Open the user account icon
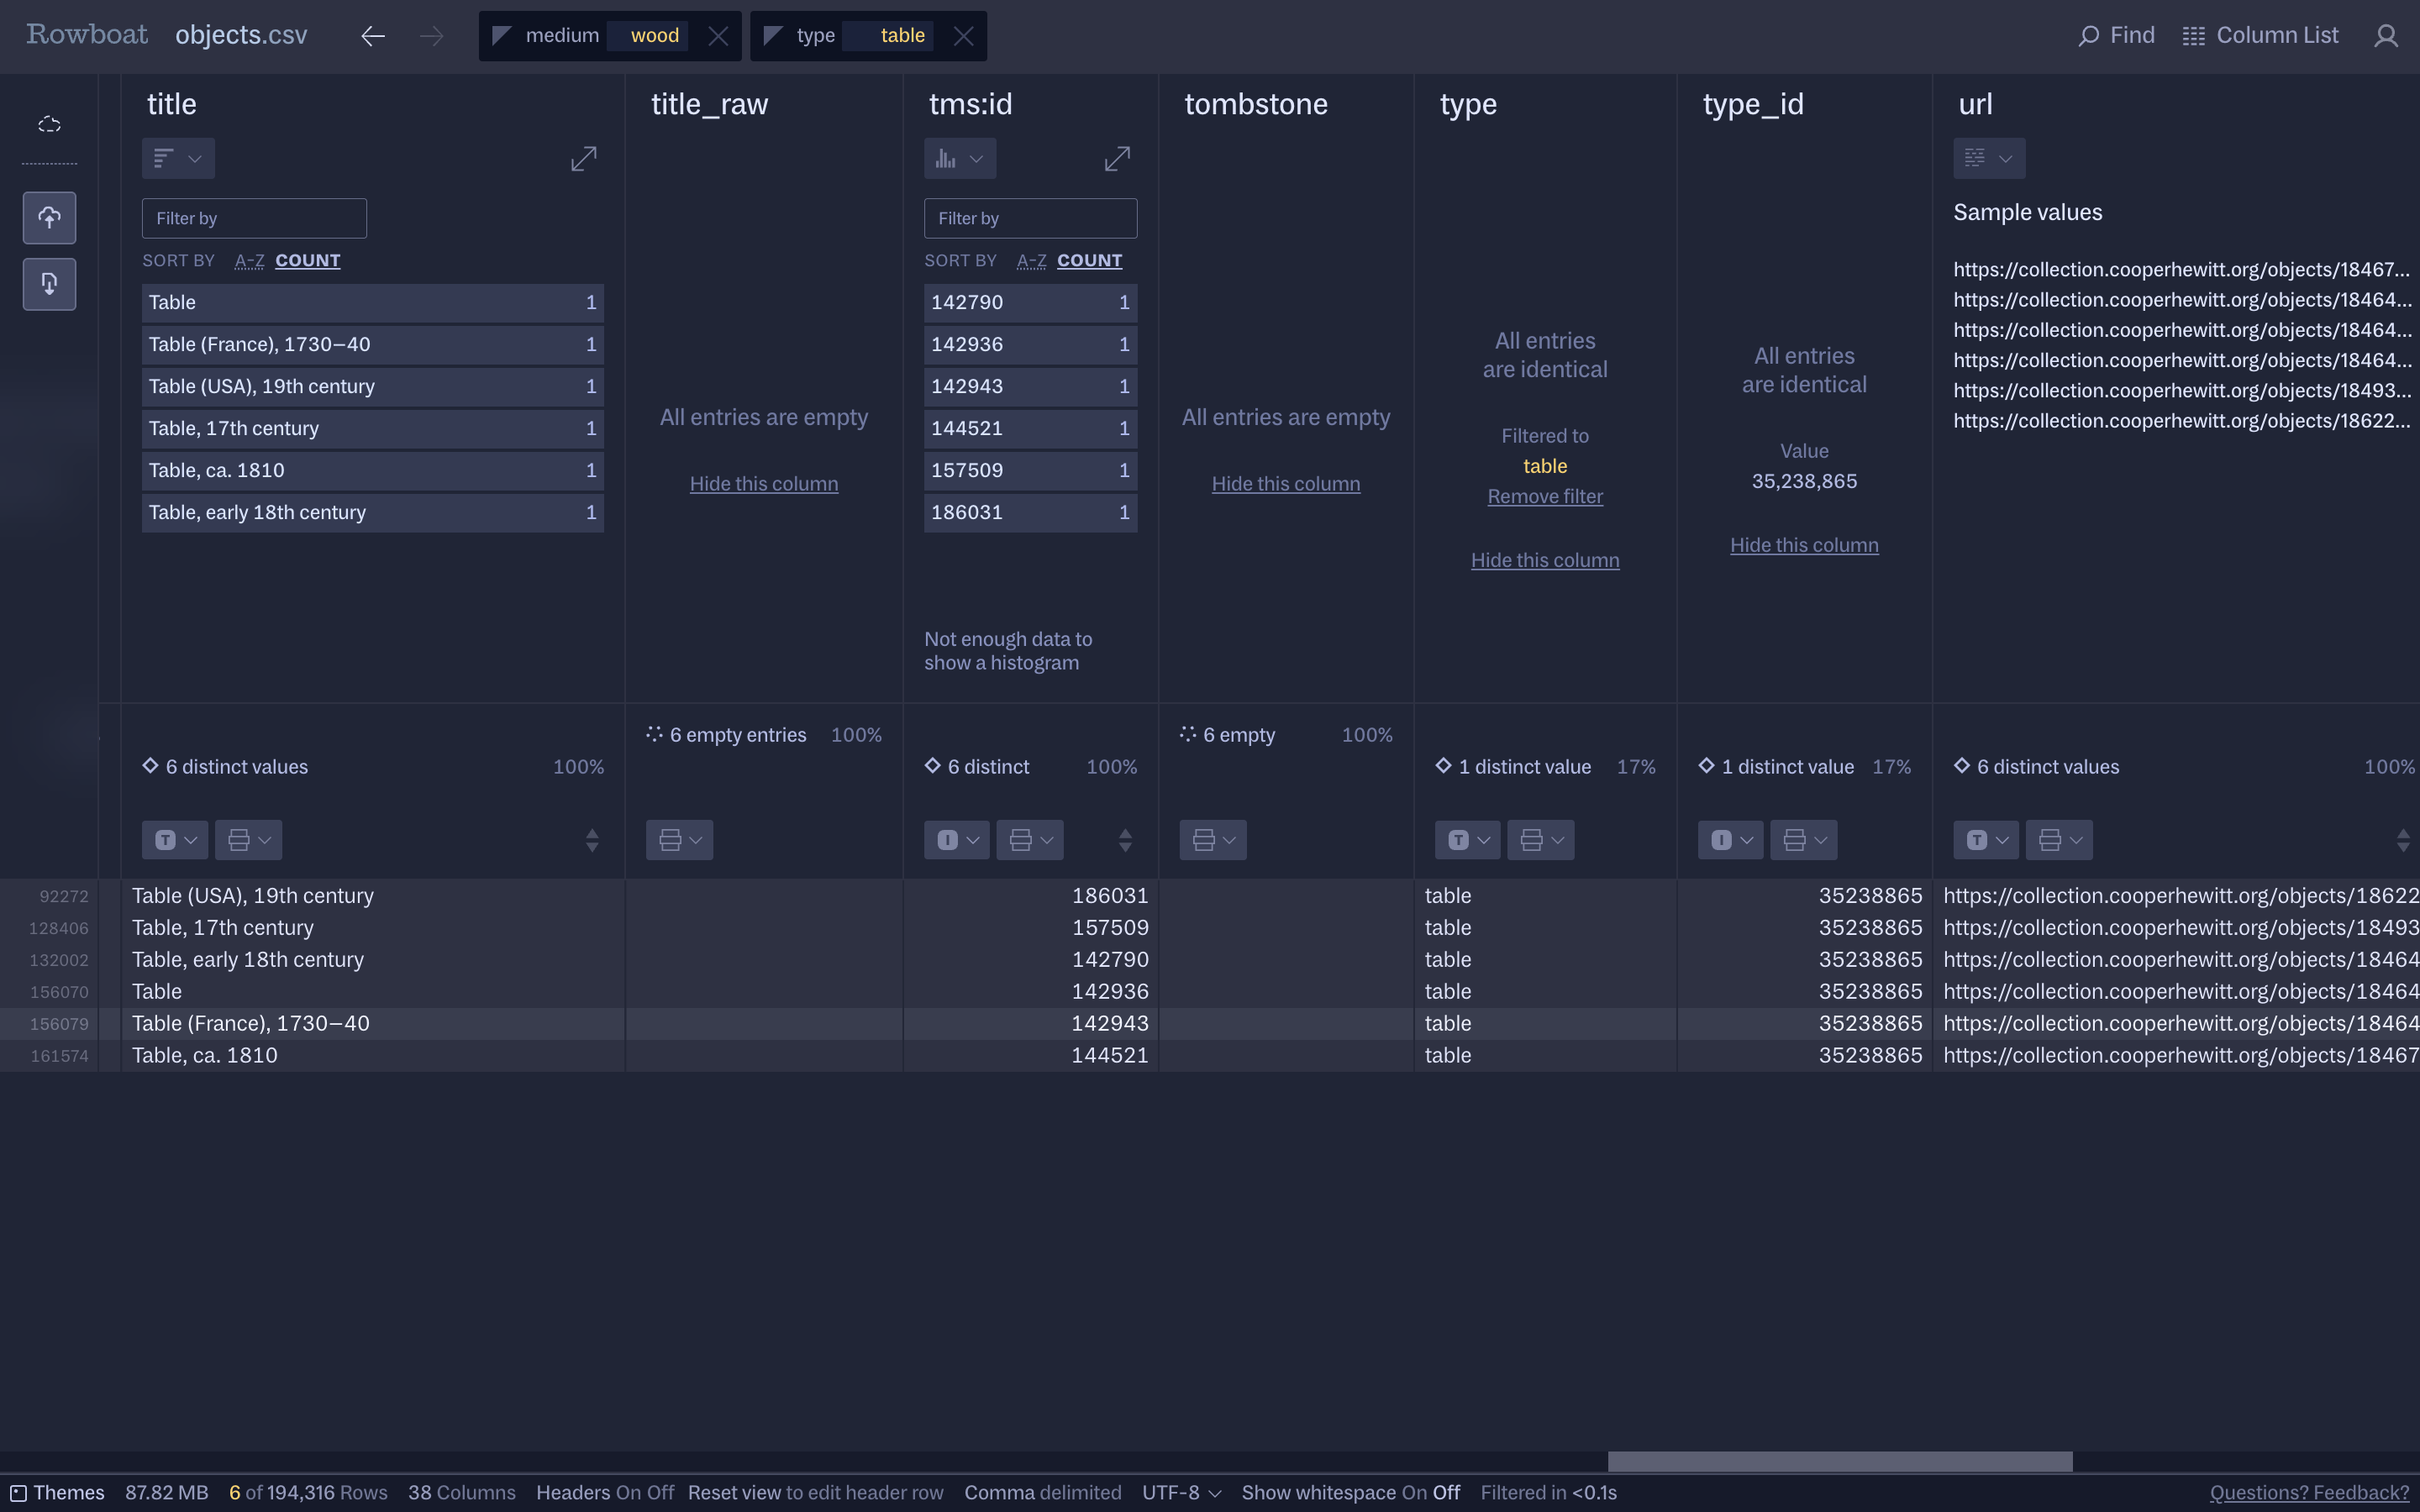The width and height of the screenshot is (2420, 1512). (x=2386, y=36)
